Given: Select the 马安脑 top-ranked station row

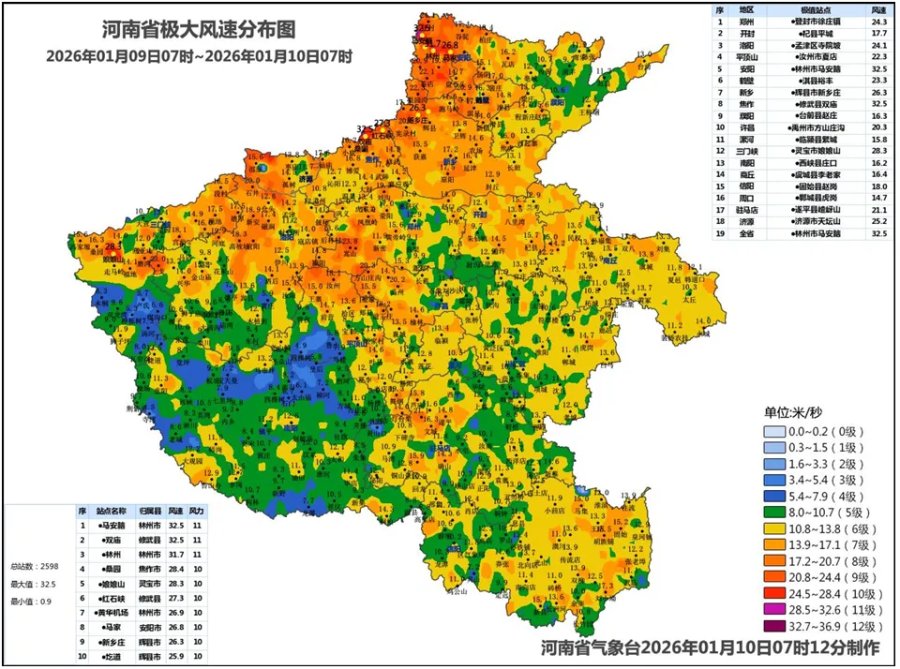Looking at the screenshot, I should (142, 524).
